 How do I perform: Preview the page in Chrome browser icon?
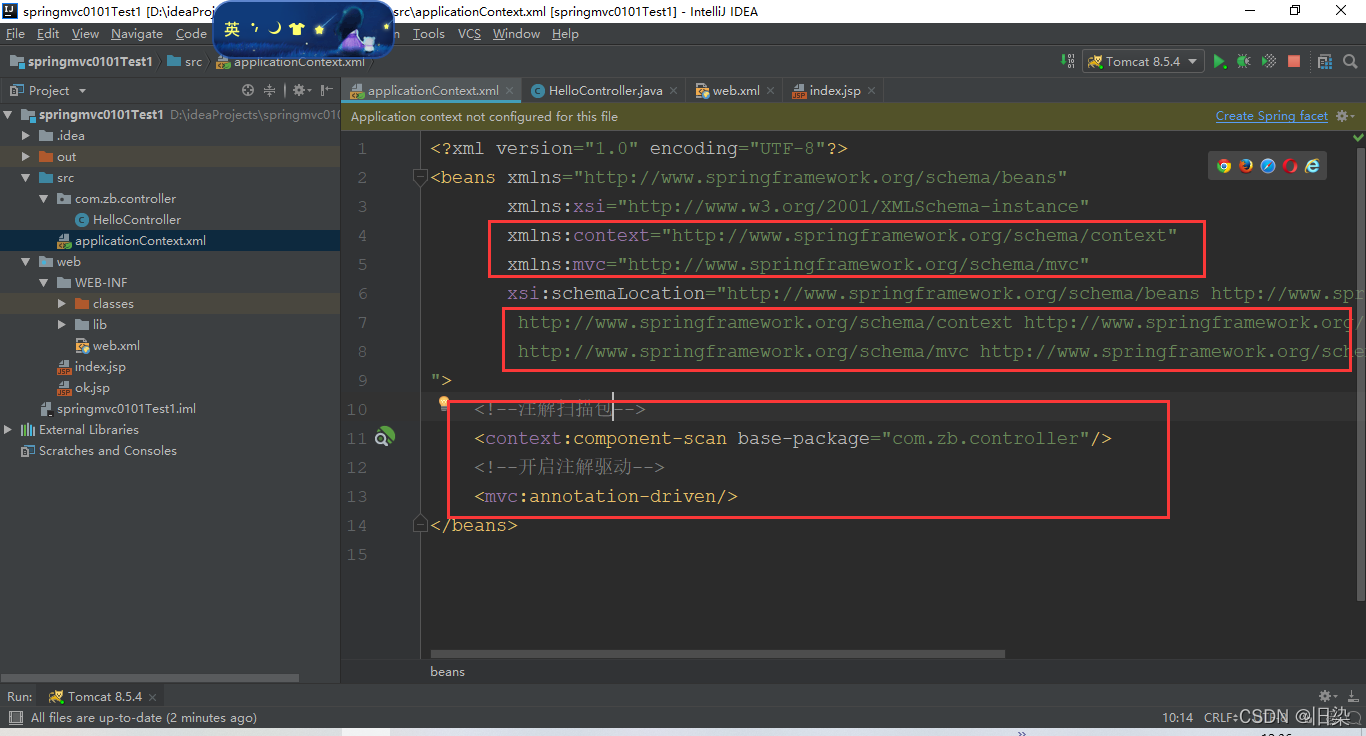(x=1224, y=165)
